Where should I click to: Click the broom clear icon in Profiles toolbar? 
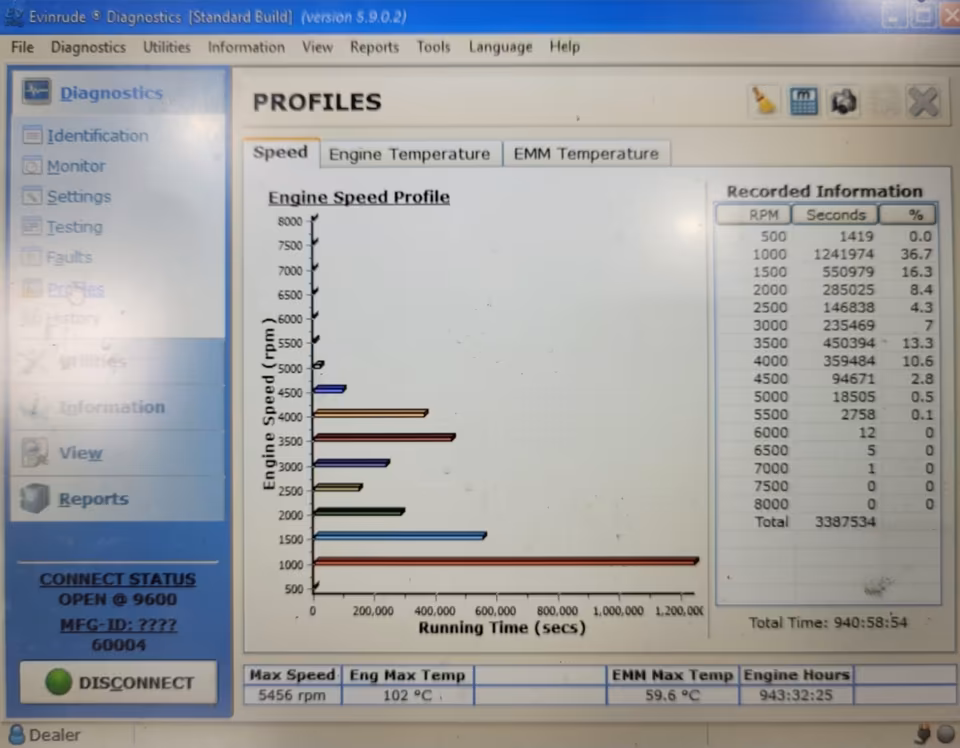click(x=763, y=101)
